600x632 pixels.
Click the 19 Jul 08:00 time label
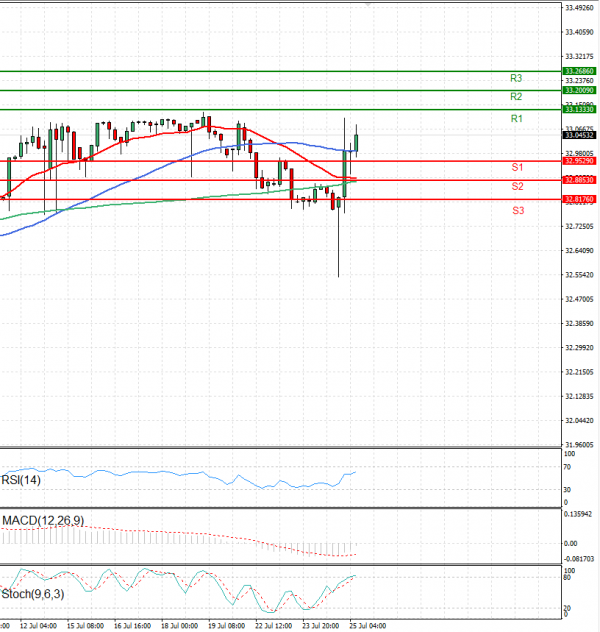226,626
